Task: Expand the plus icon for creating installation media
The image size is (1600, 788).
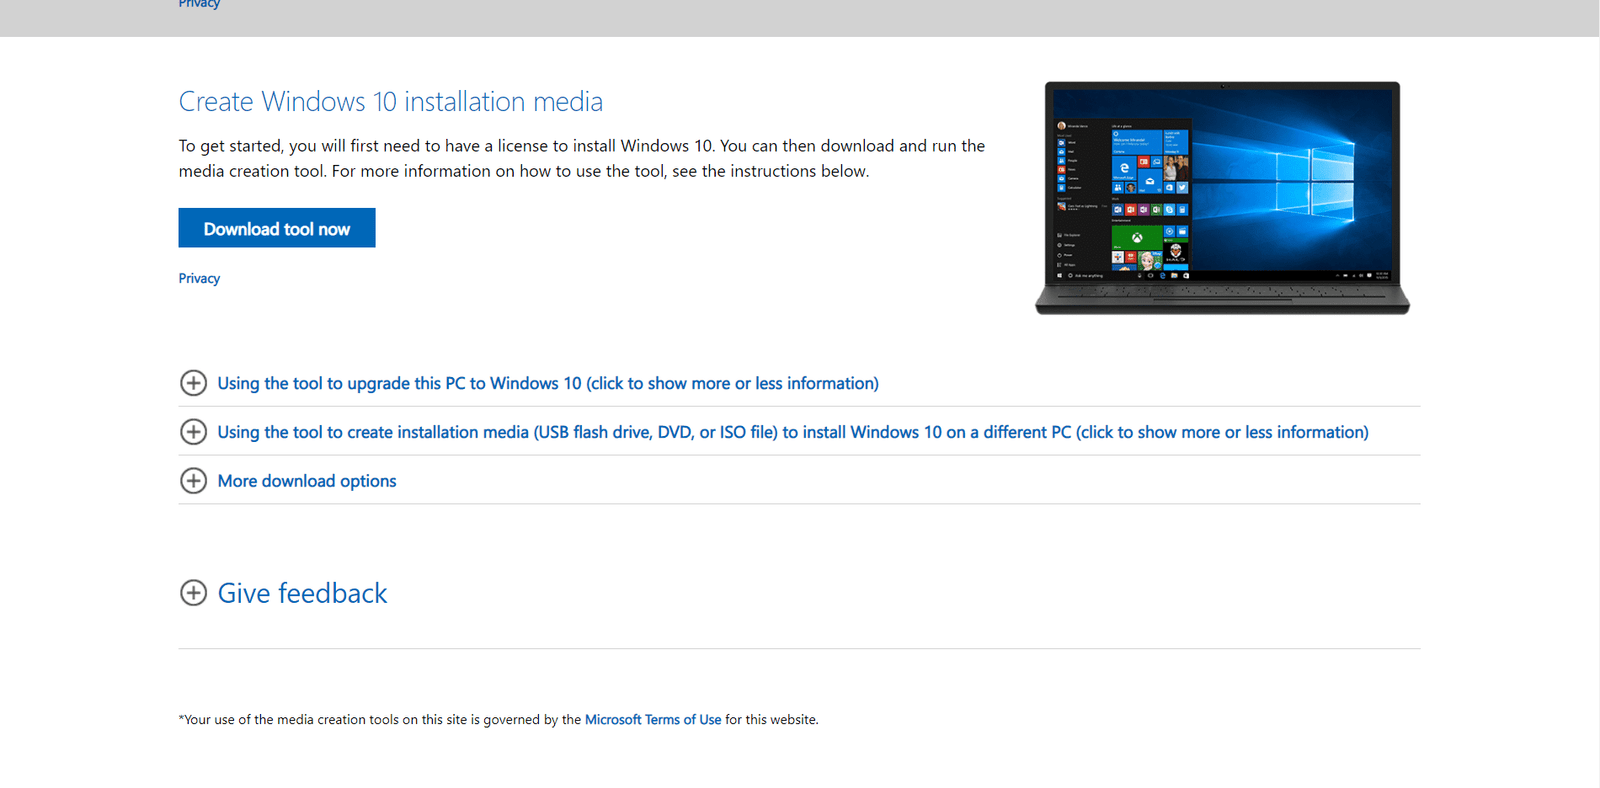Action: [193, 432]
